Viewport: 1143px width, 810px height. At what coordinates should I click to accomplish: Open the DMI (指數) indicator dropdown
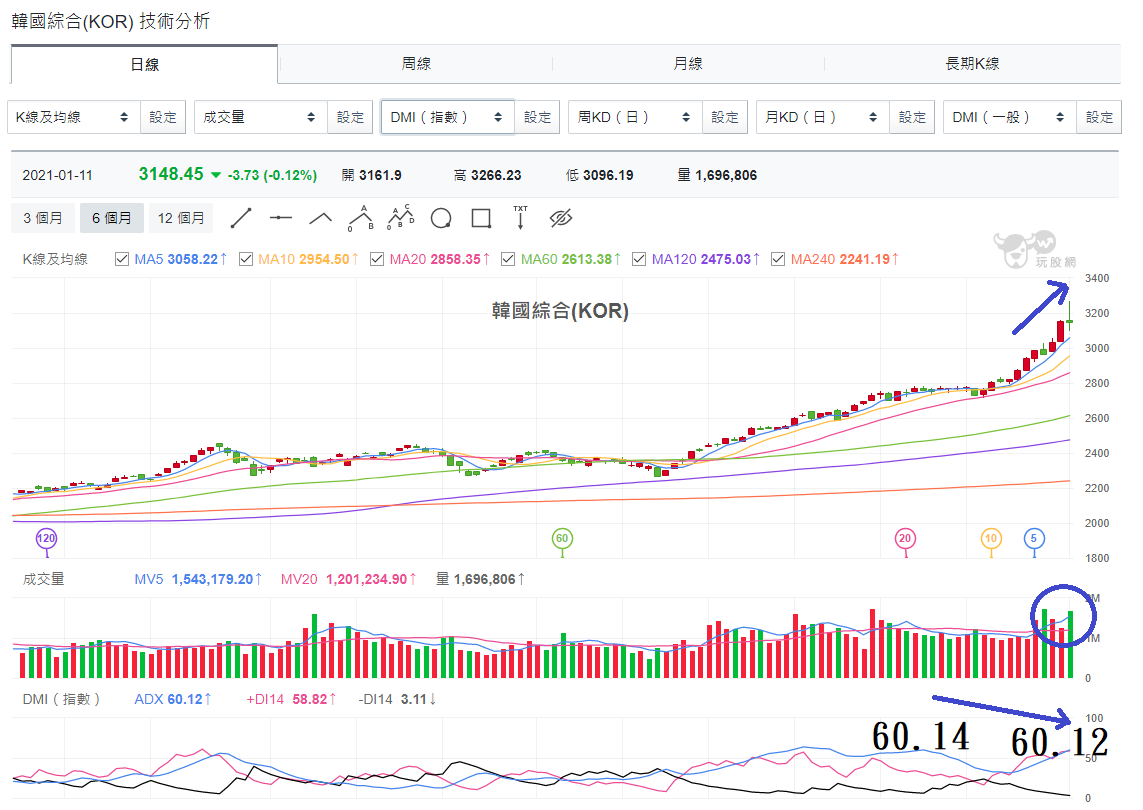click(448, 117)
